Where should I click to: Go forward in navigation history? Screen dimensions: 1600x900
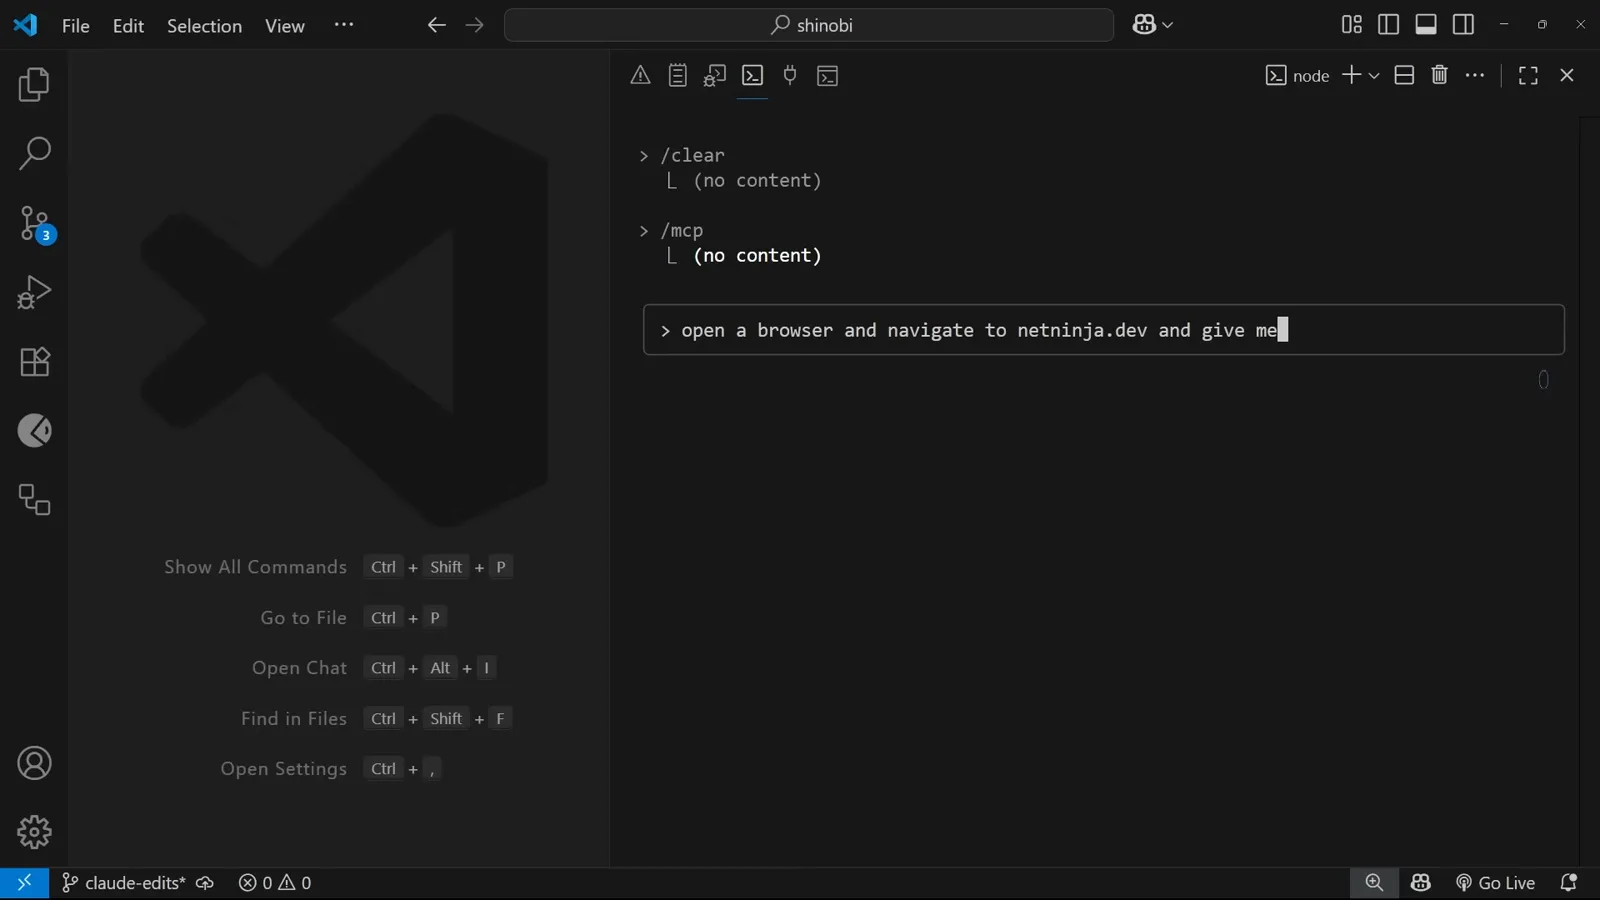coord(475,25)
